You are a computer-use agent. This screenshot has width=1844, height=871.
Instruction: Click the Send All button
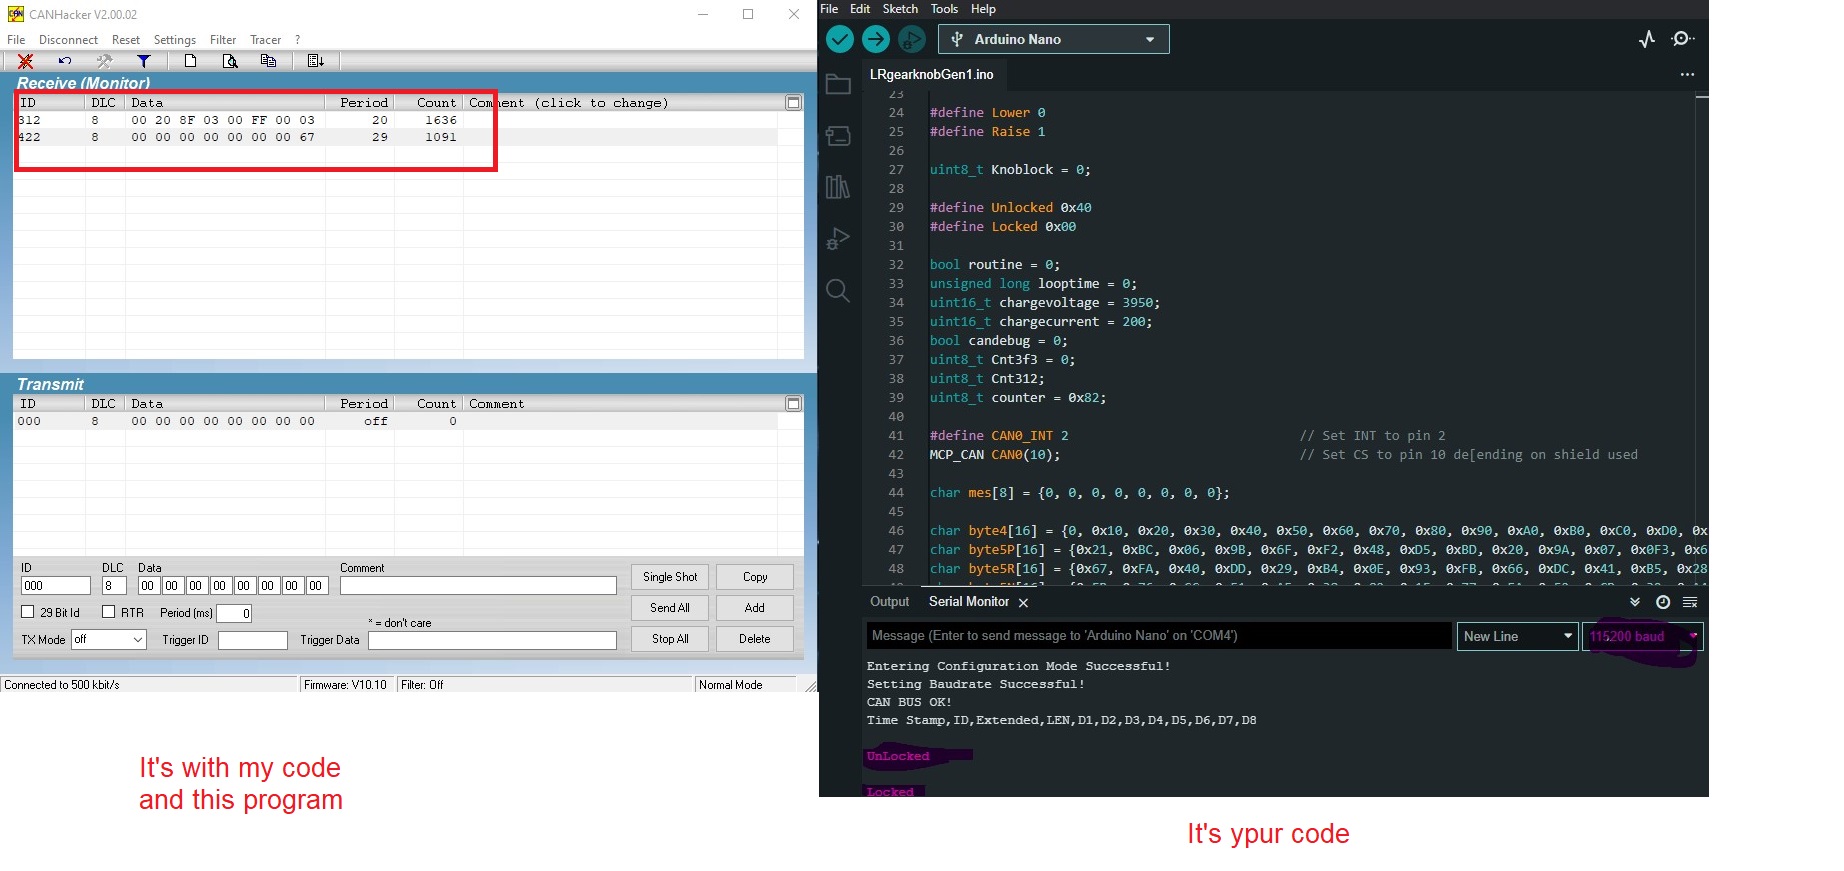pyautogui.click(x=669, y=608)
